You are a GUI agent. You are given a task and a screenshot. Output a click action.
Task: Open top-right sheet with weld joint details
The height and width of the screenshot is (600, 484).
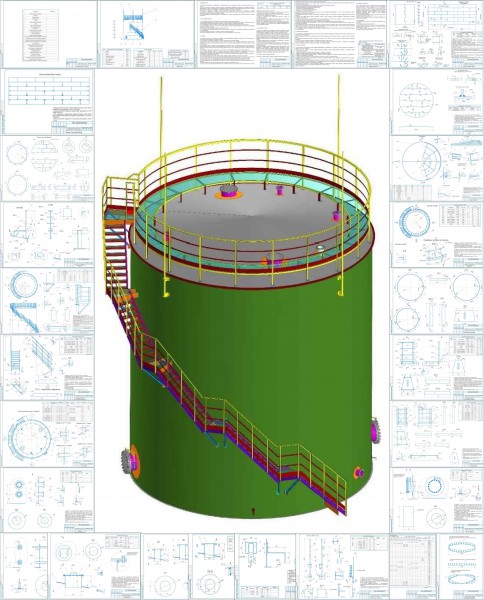coord(436,34)
